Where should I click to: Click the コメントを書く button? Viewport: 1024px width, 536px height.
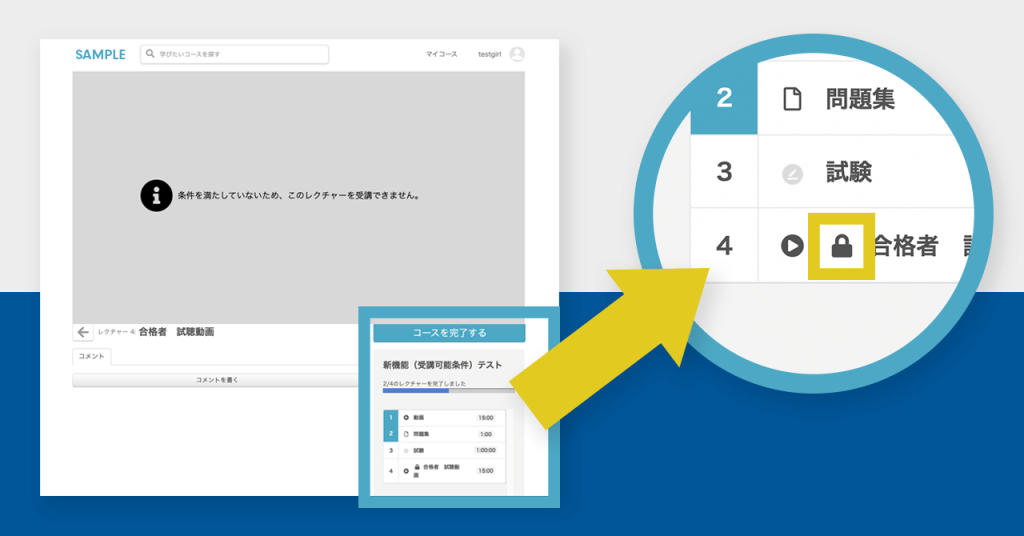[x=216, y=380]
